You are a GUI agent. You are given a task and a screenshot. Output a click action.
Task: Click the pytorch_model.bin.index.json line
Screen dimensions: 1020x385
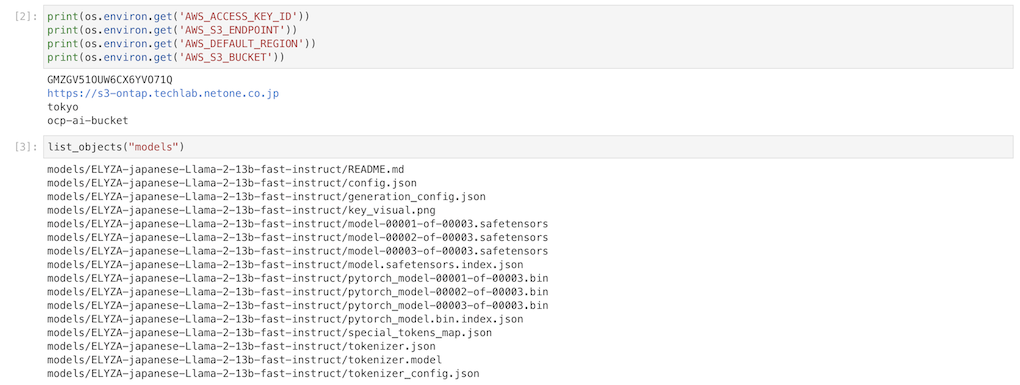(285, 319)
